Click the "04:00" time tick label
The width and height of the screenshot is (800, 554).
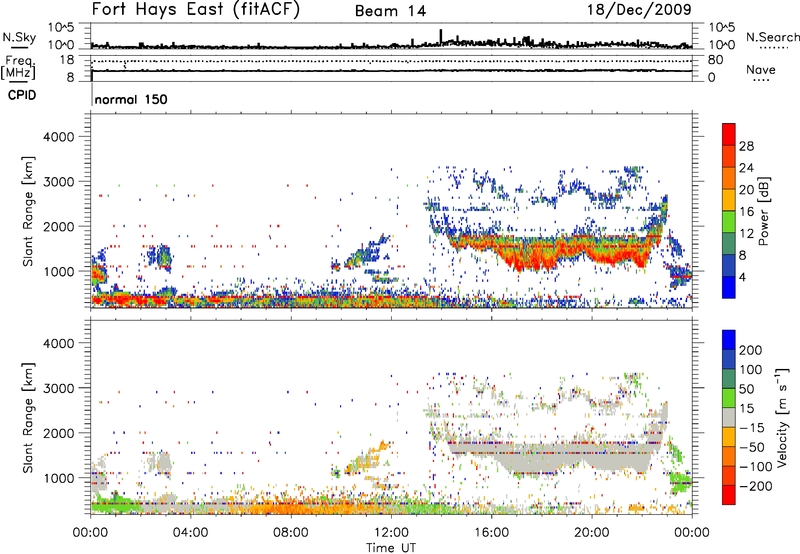coord(190,533)
